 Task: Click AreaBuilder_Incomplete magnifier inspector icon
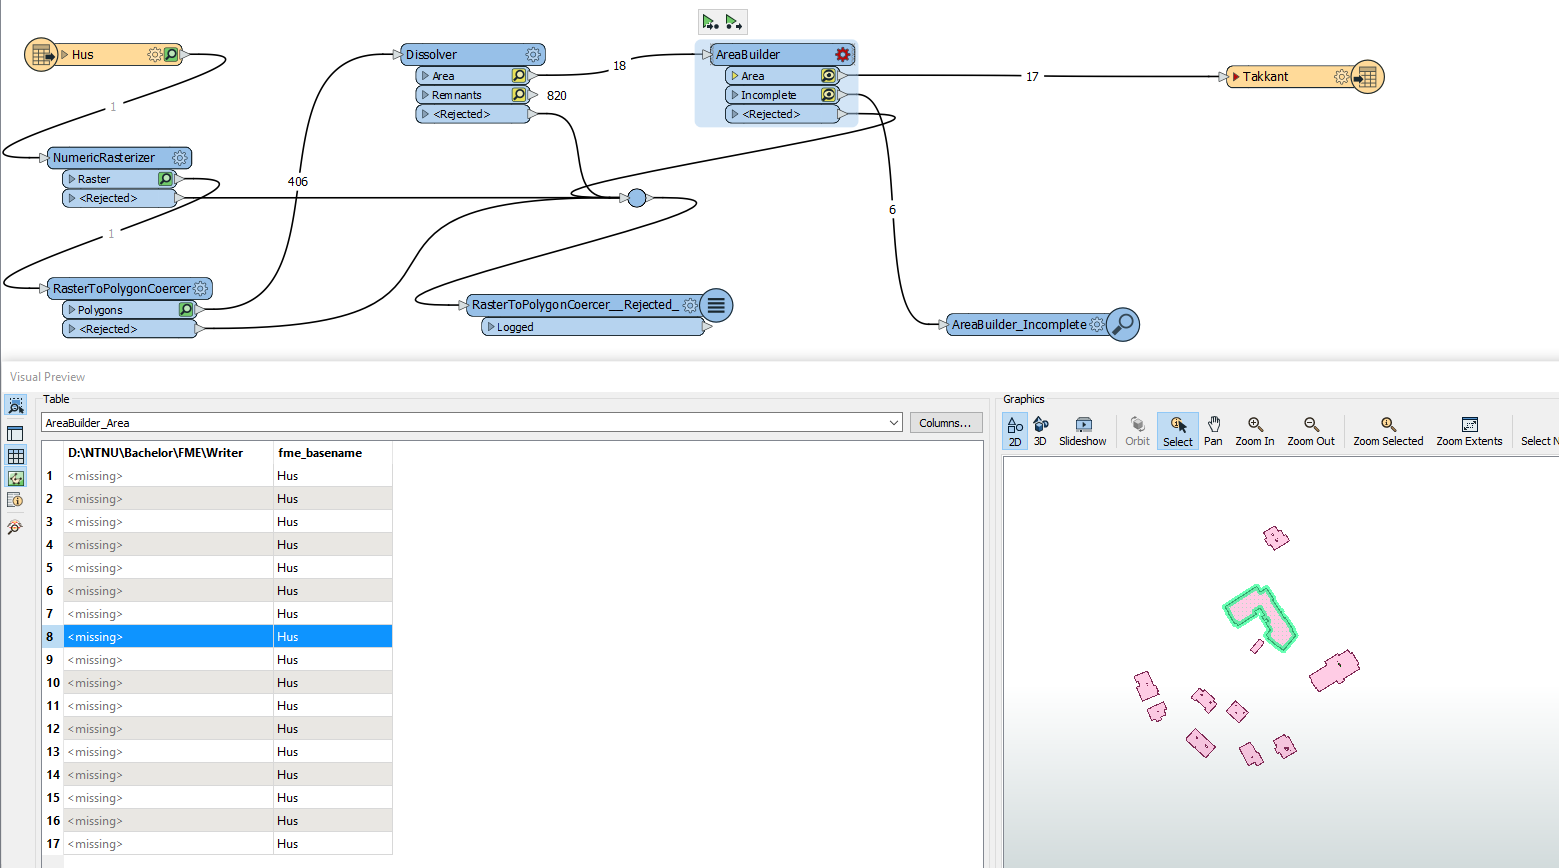pos(1123,324)
